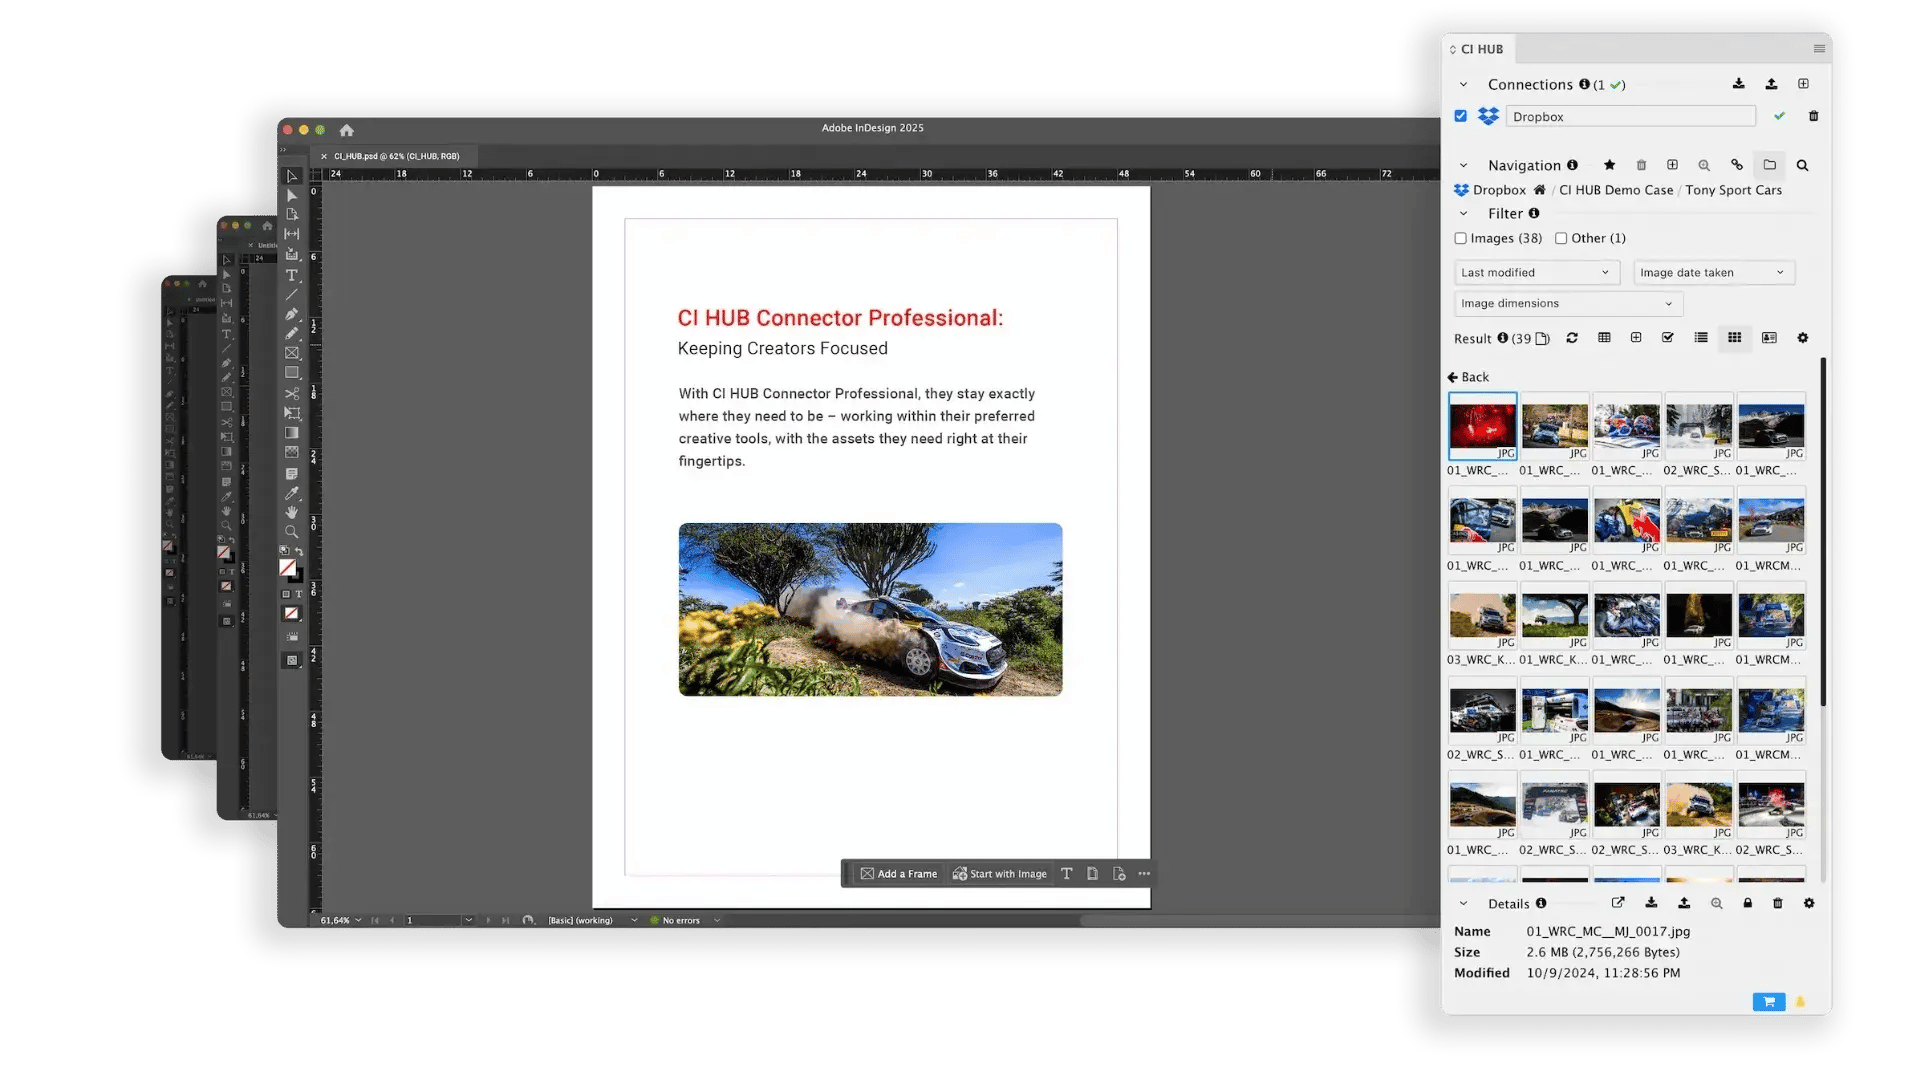Viewport: 1919px width, 1080px height.
Task: Click the upload icon in Connections header
Action: coord(1771,84)
